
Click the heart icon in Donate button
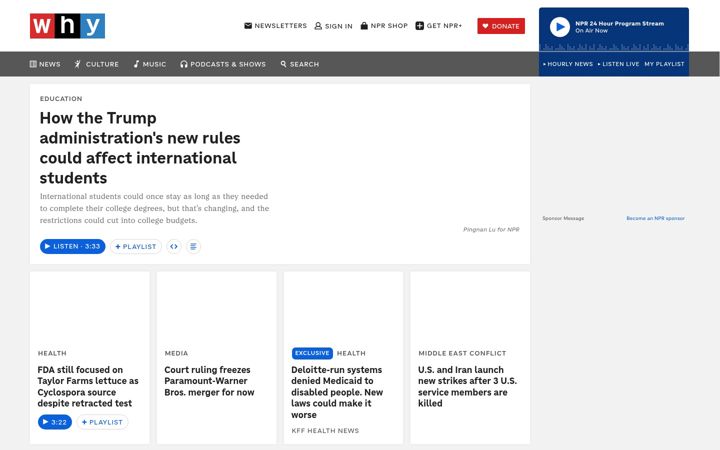tap(485, 26)
